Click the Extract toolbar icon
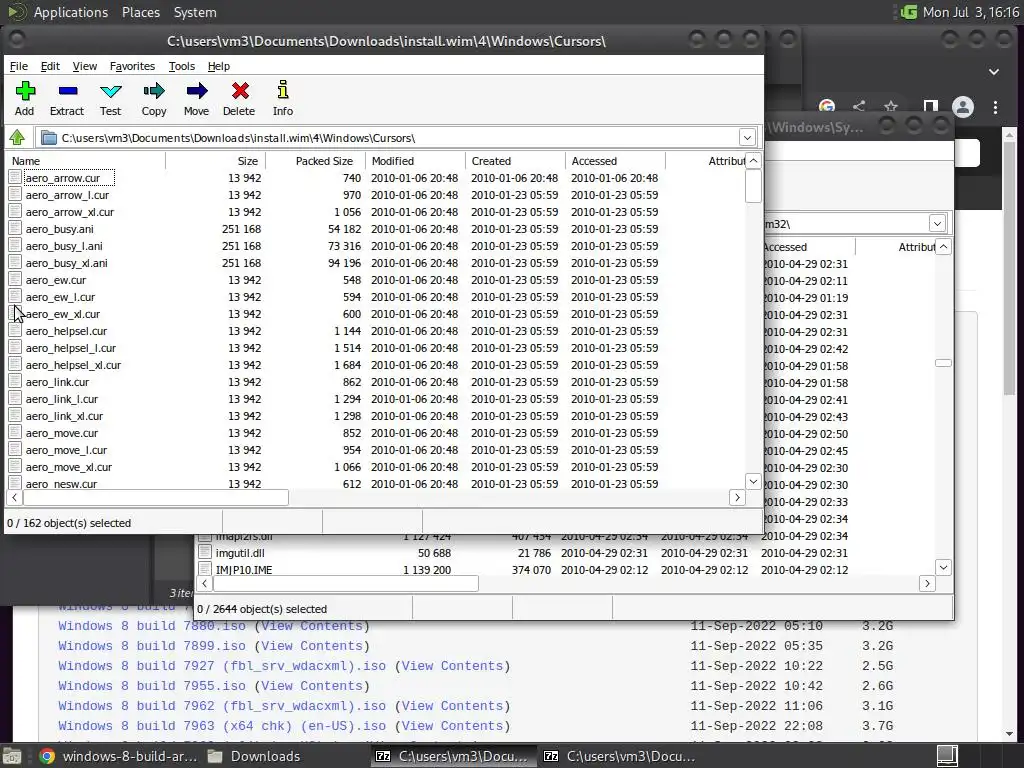 pos(67,91)
